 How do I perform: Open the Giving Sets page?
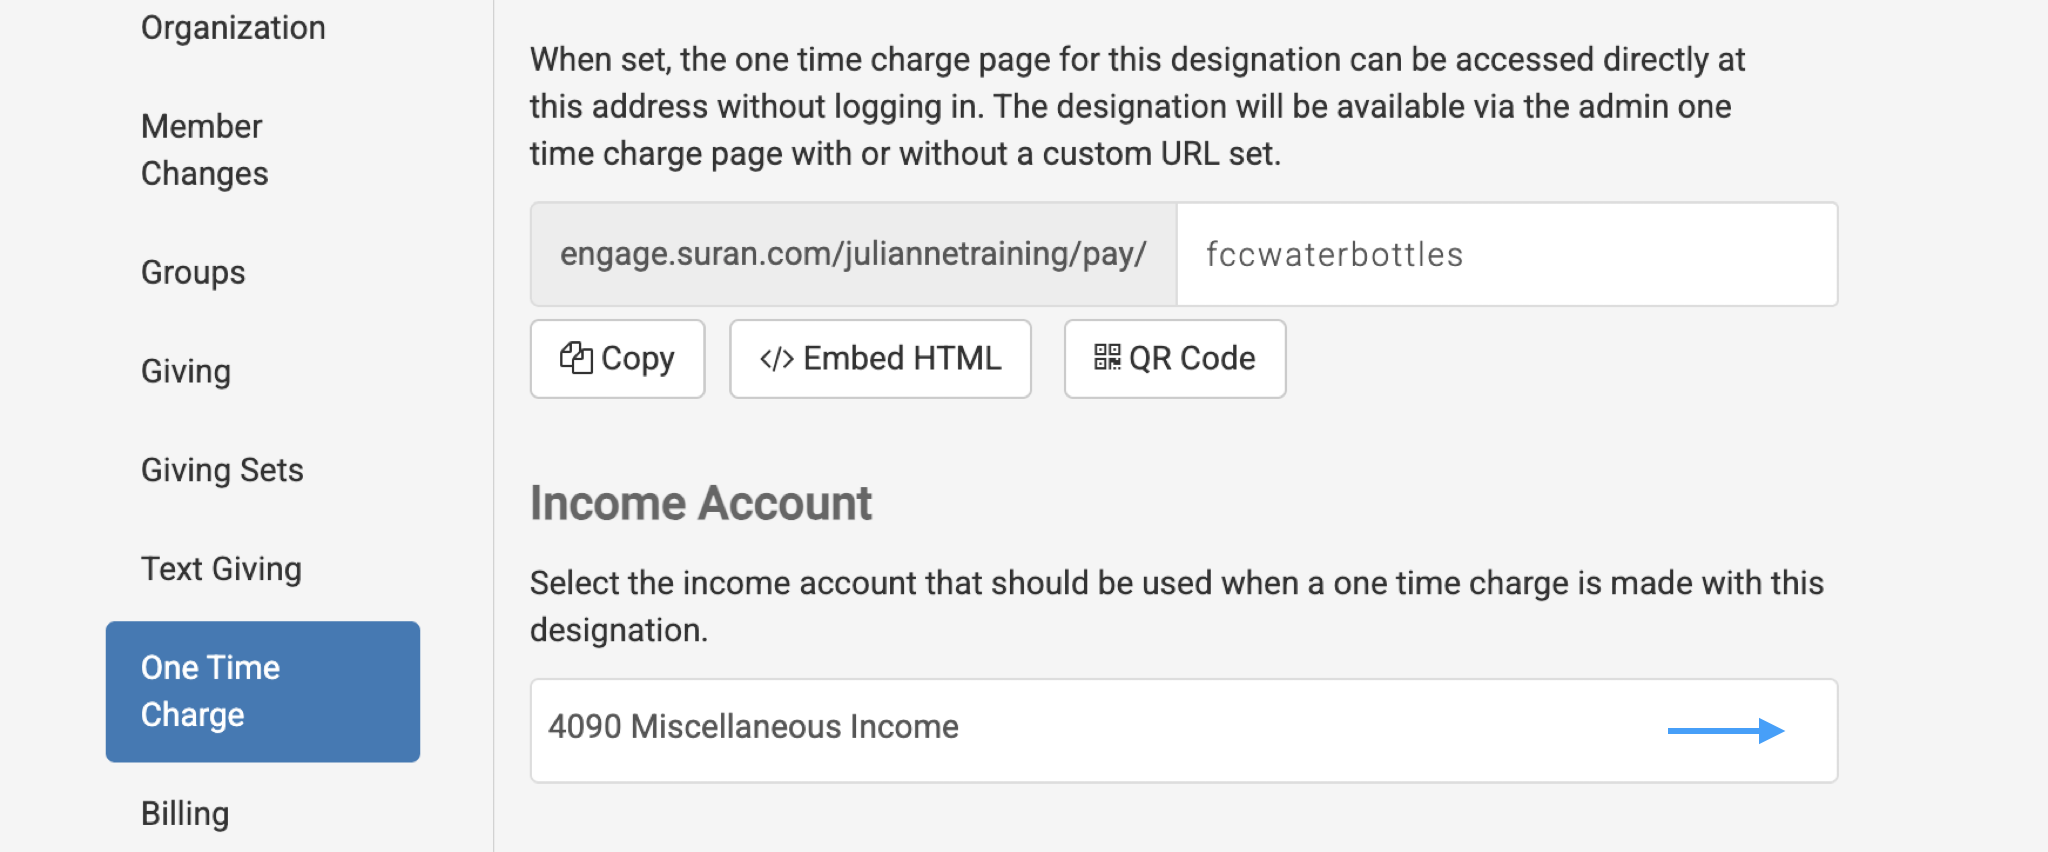222,470
